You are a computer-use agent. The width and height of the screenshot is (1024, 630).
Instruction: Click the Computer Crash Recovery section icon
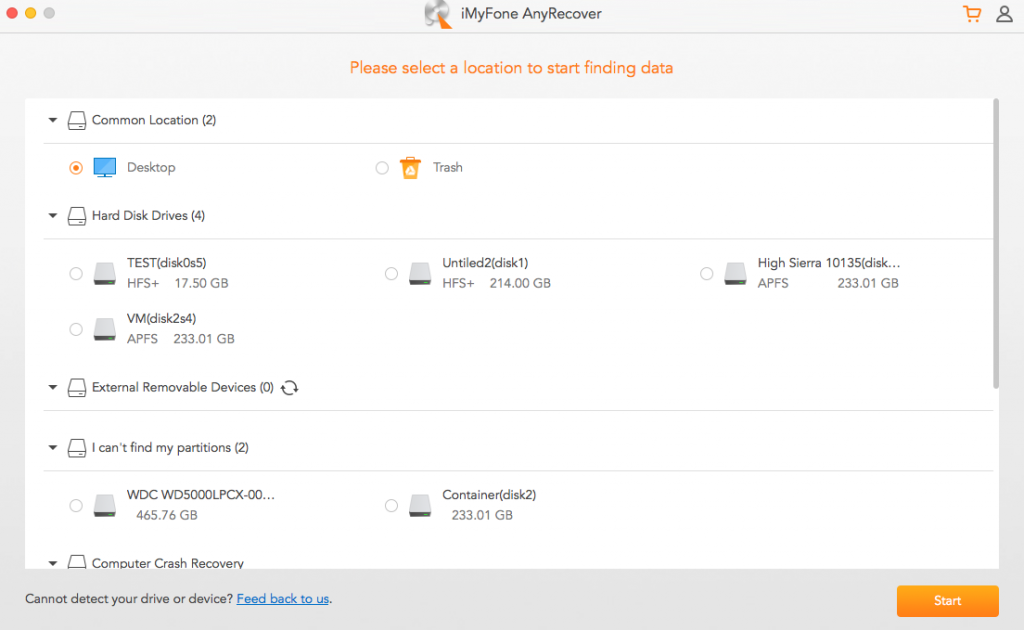click(x=77, y=562)
